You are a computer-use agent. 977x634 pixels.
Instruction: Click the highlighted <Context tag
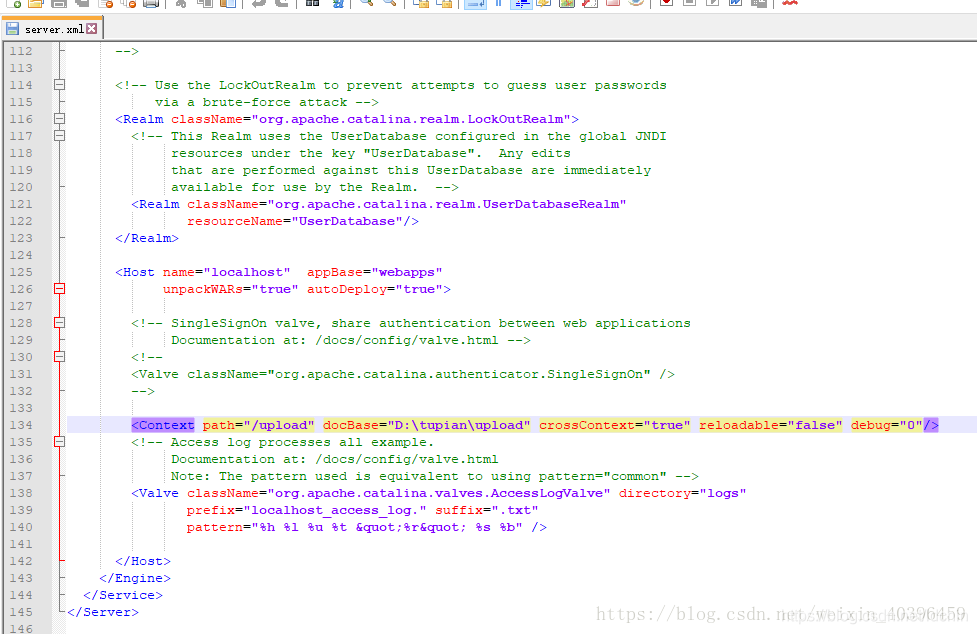[x=163, y=425]
